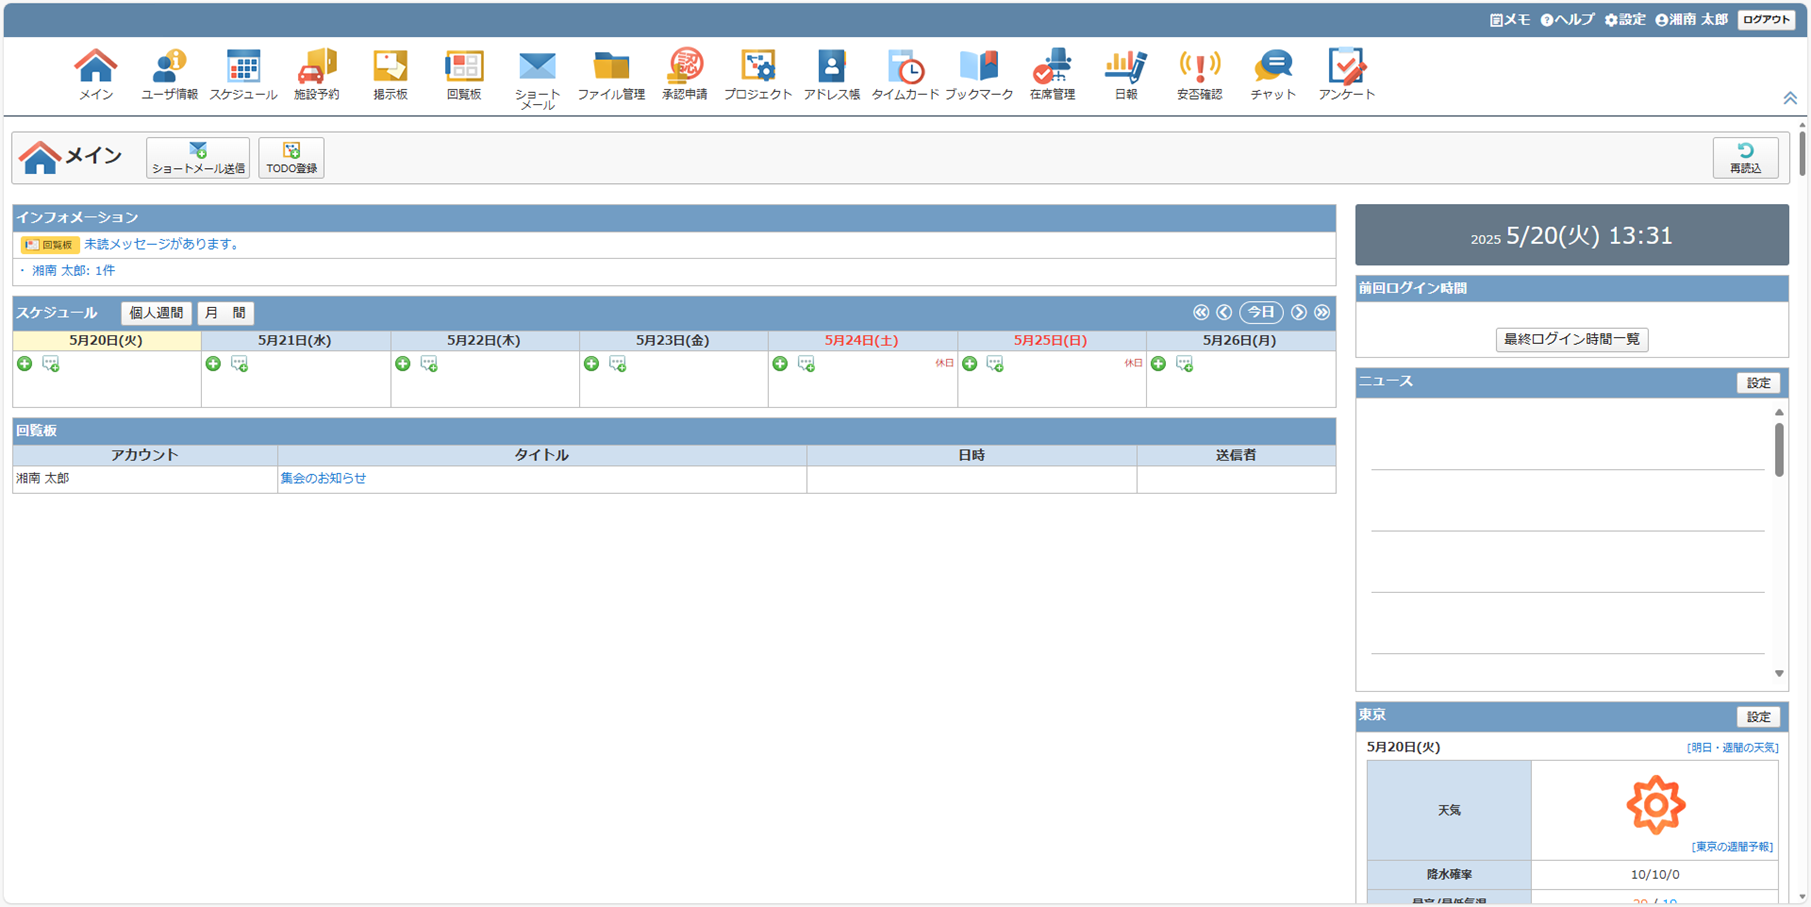Open 東京の週間予報 link

coord(1732,847)
